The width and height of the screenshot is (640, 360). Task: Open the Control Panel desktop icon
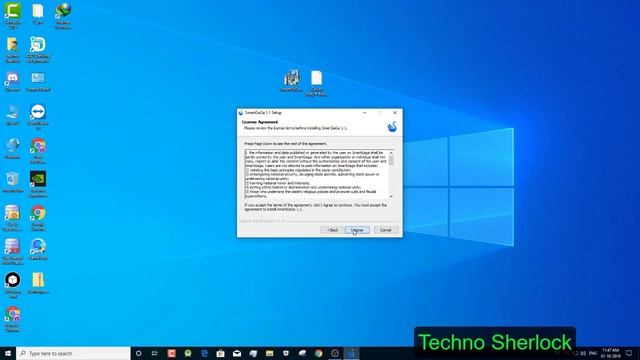coord(38,81)
